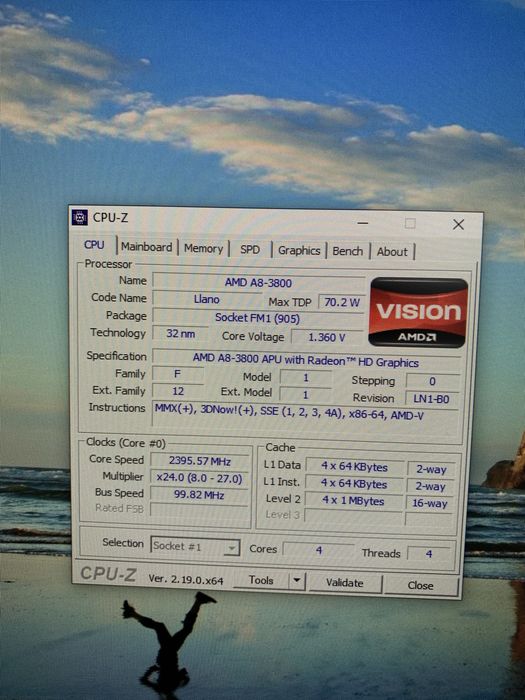Viewport: 525px width, 700px height.
Task: Click the CPU-Z title bar app icon
Action: click(80, 217)
